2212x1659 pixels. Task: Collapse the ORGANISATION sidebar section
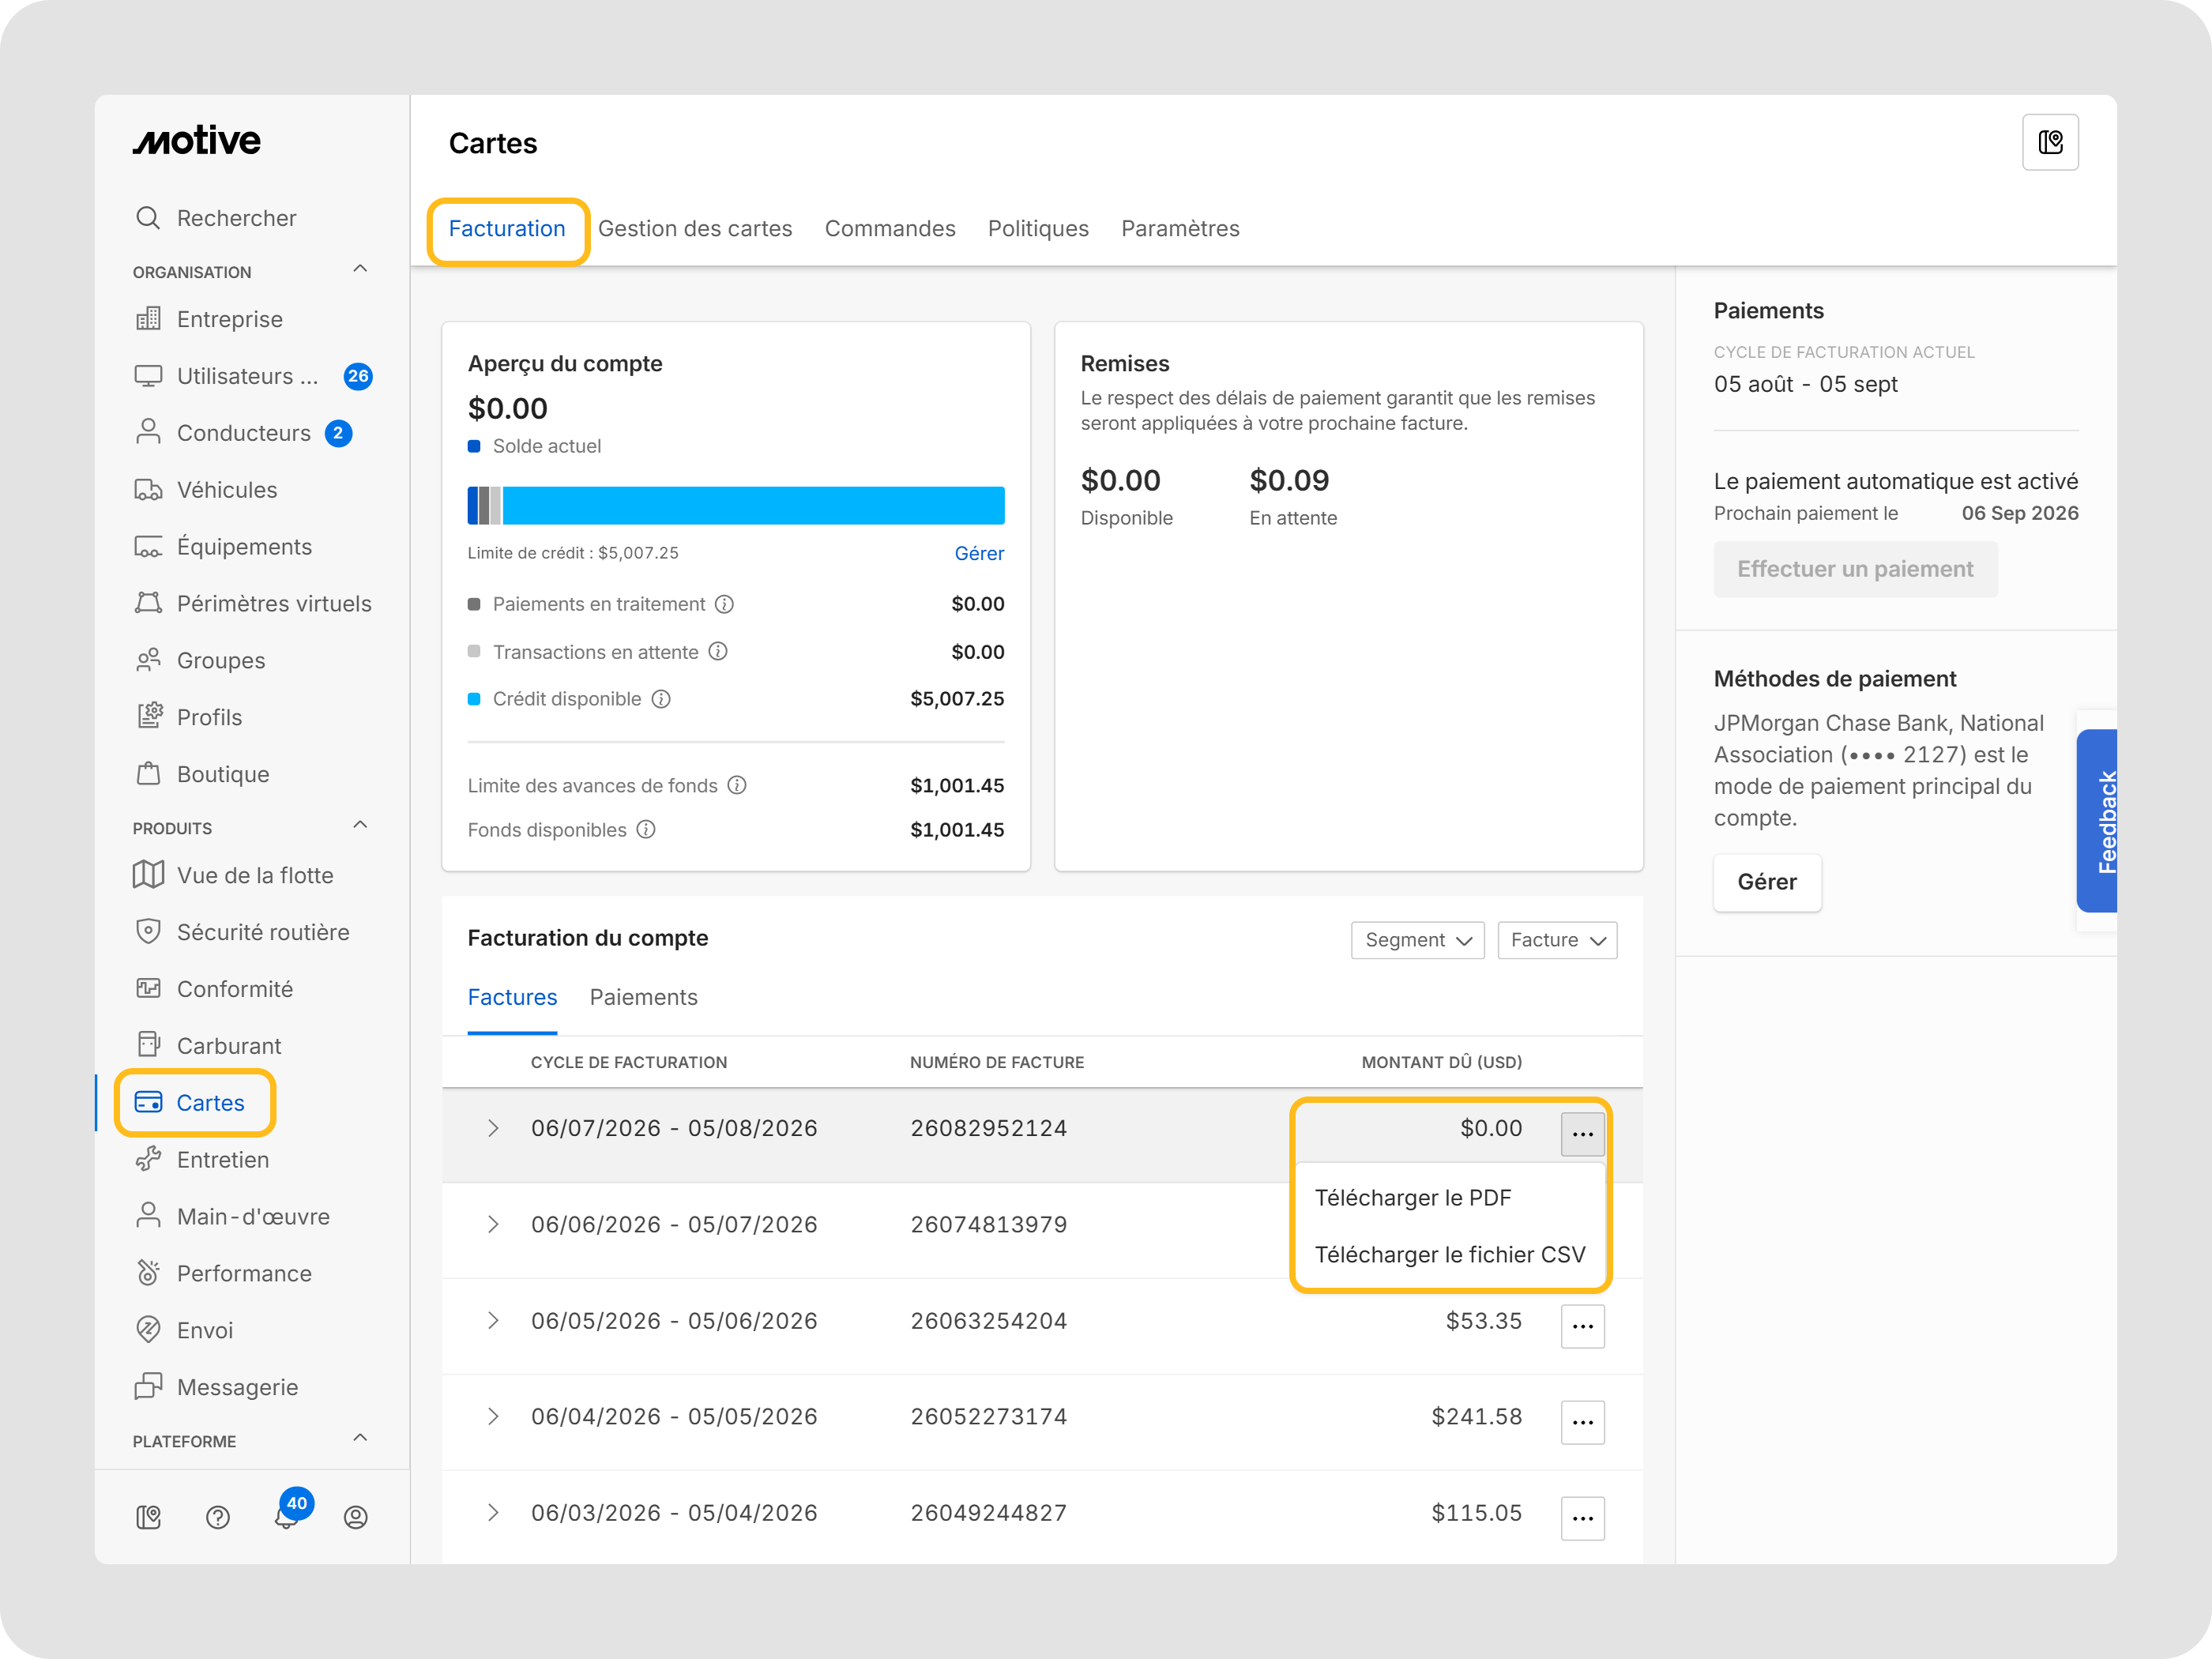pos(360,269)
